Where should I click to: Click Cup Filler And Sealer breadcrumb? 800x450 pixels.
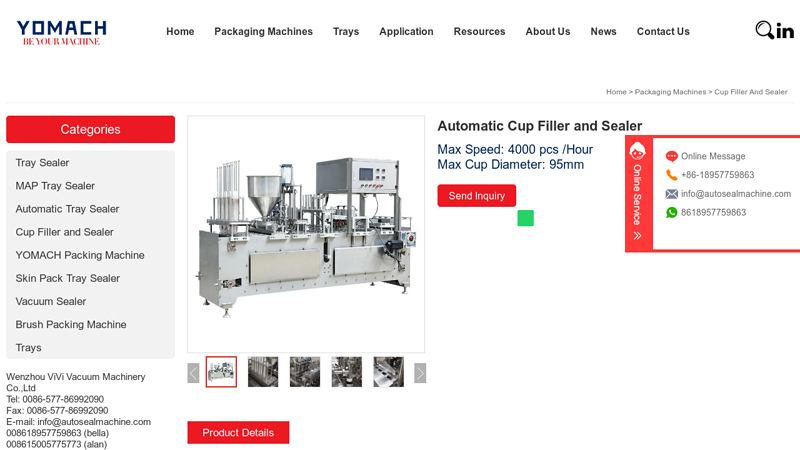[751, 92]
